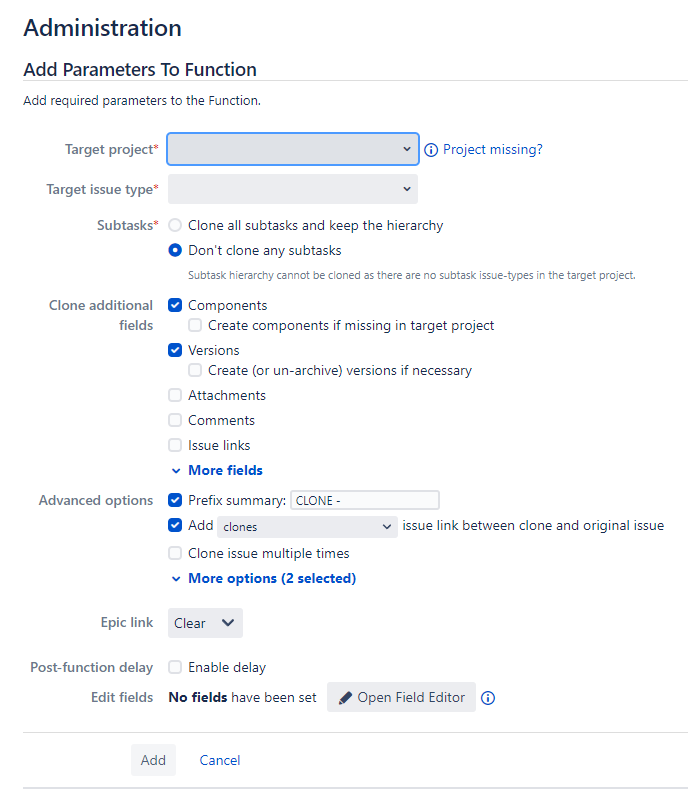Uncheck the Components checkbox
Screen dimensions: 688x798
(x=175, y=305)
